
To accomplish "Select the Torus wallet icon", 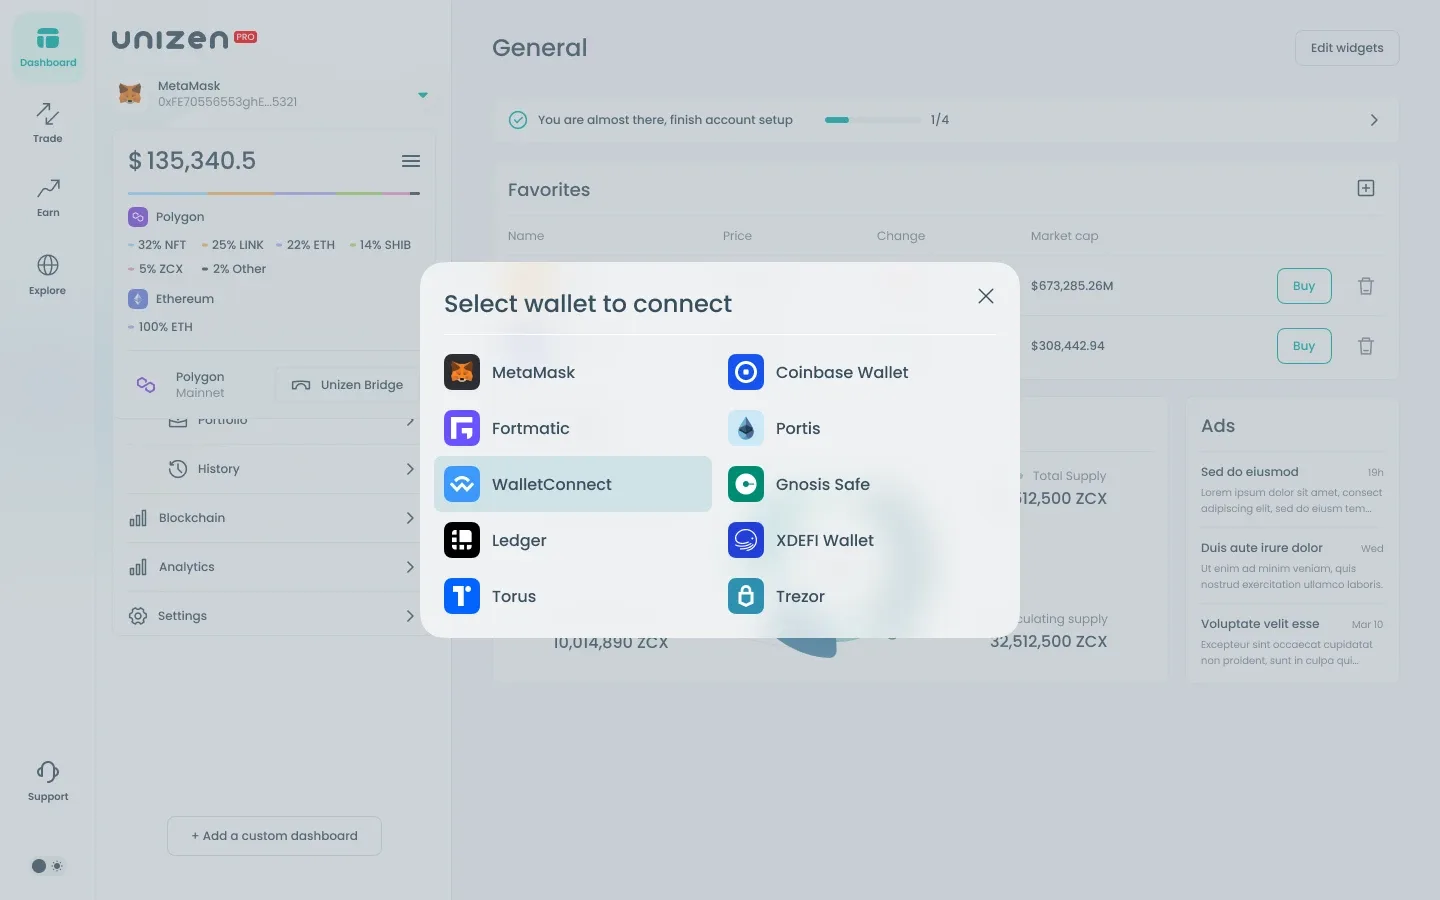I will coord(462,596).
